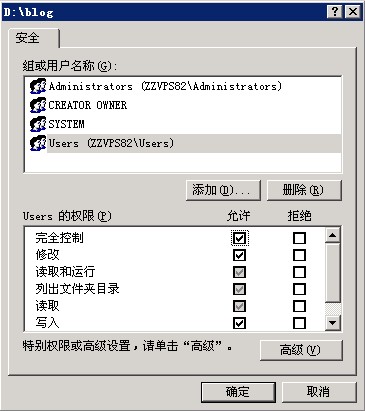Viewport: 365px width, 411px height.
Task: Click the 添加(D)... button
Action: [x=223, y=190]
